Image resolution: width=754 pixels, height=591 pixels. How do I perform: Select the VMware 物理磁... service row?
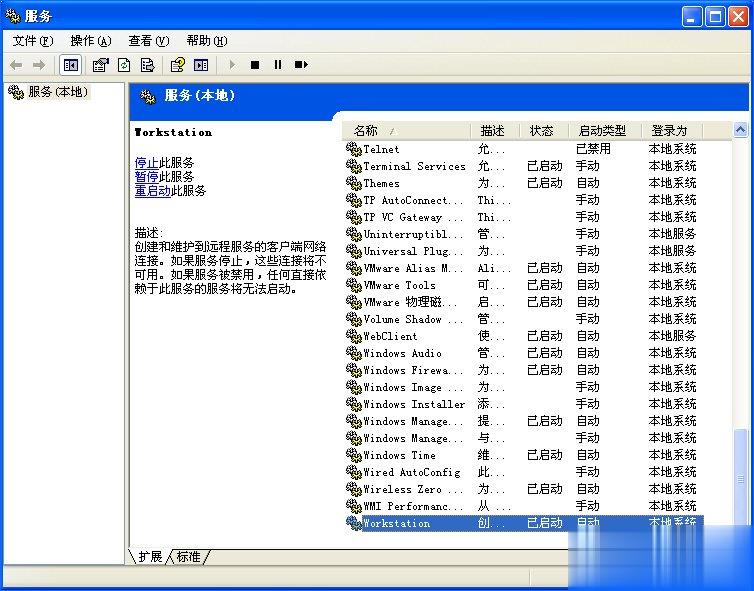coord(524,302)
